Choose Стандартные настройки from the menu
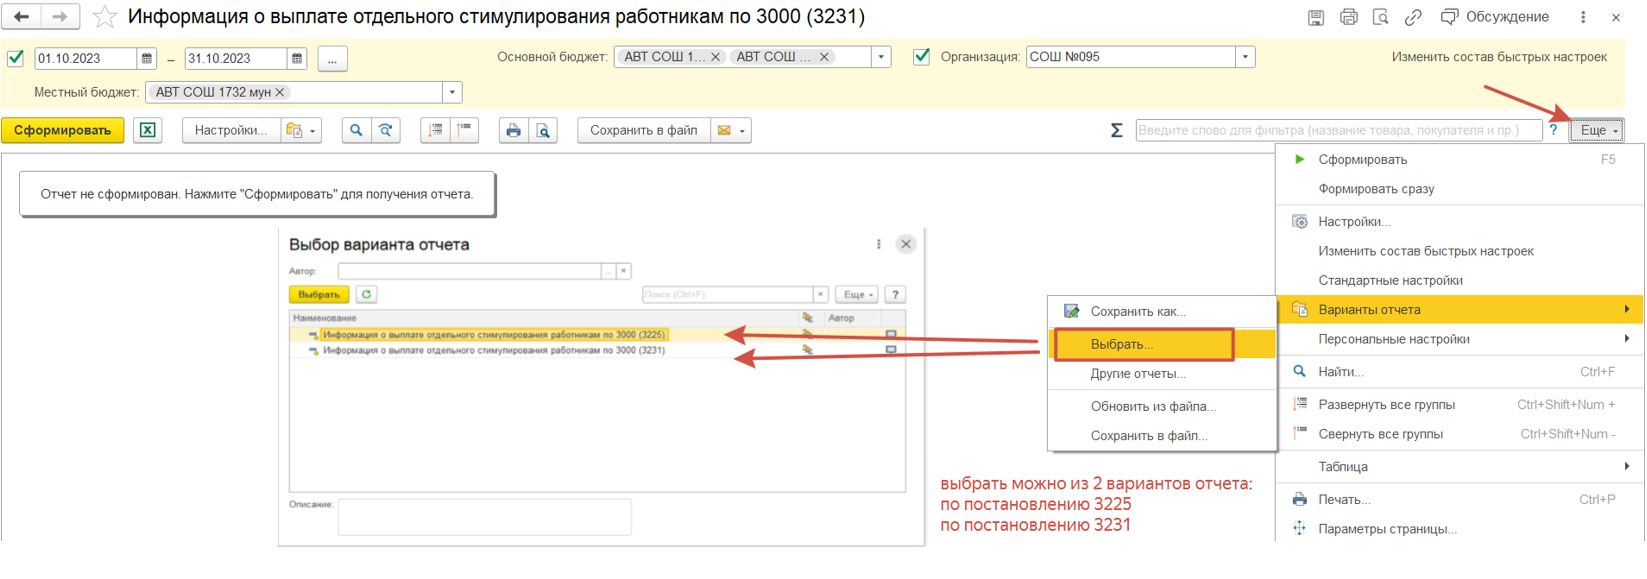The height and width of the screenshot is (579, 1647). pos(1390,280)
